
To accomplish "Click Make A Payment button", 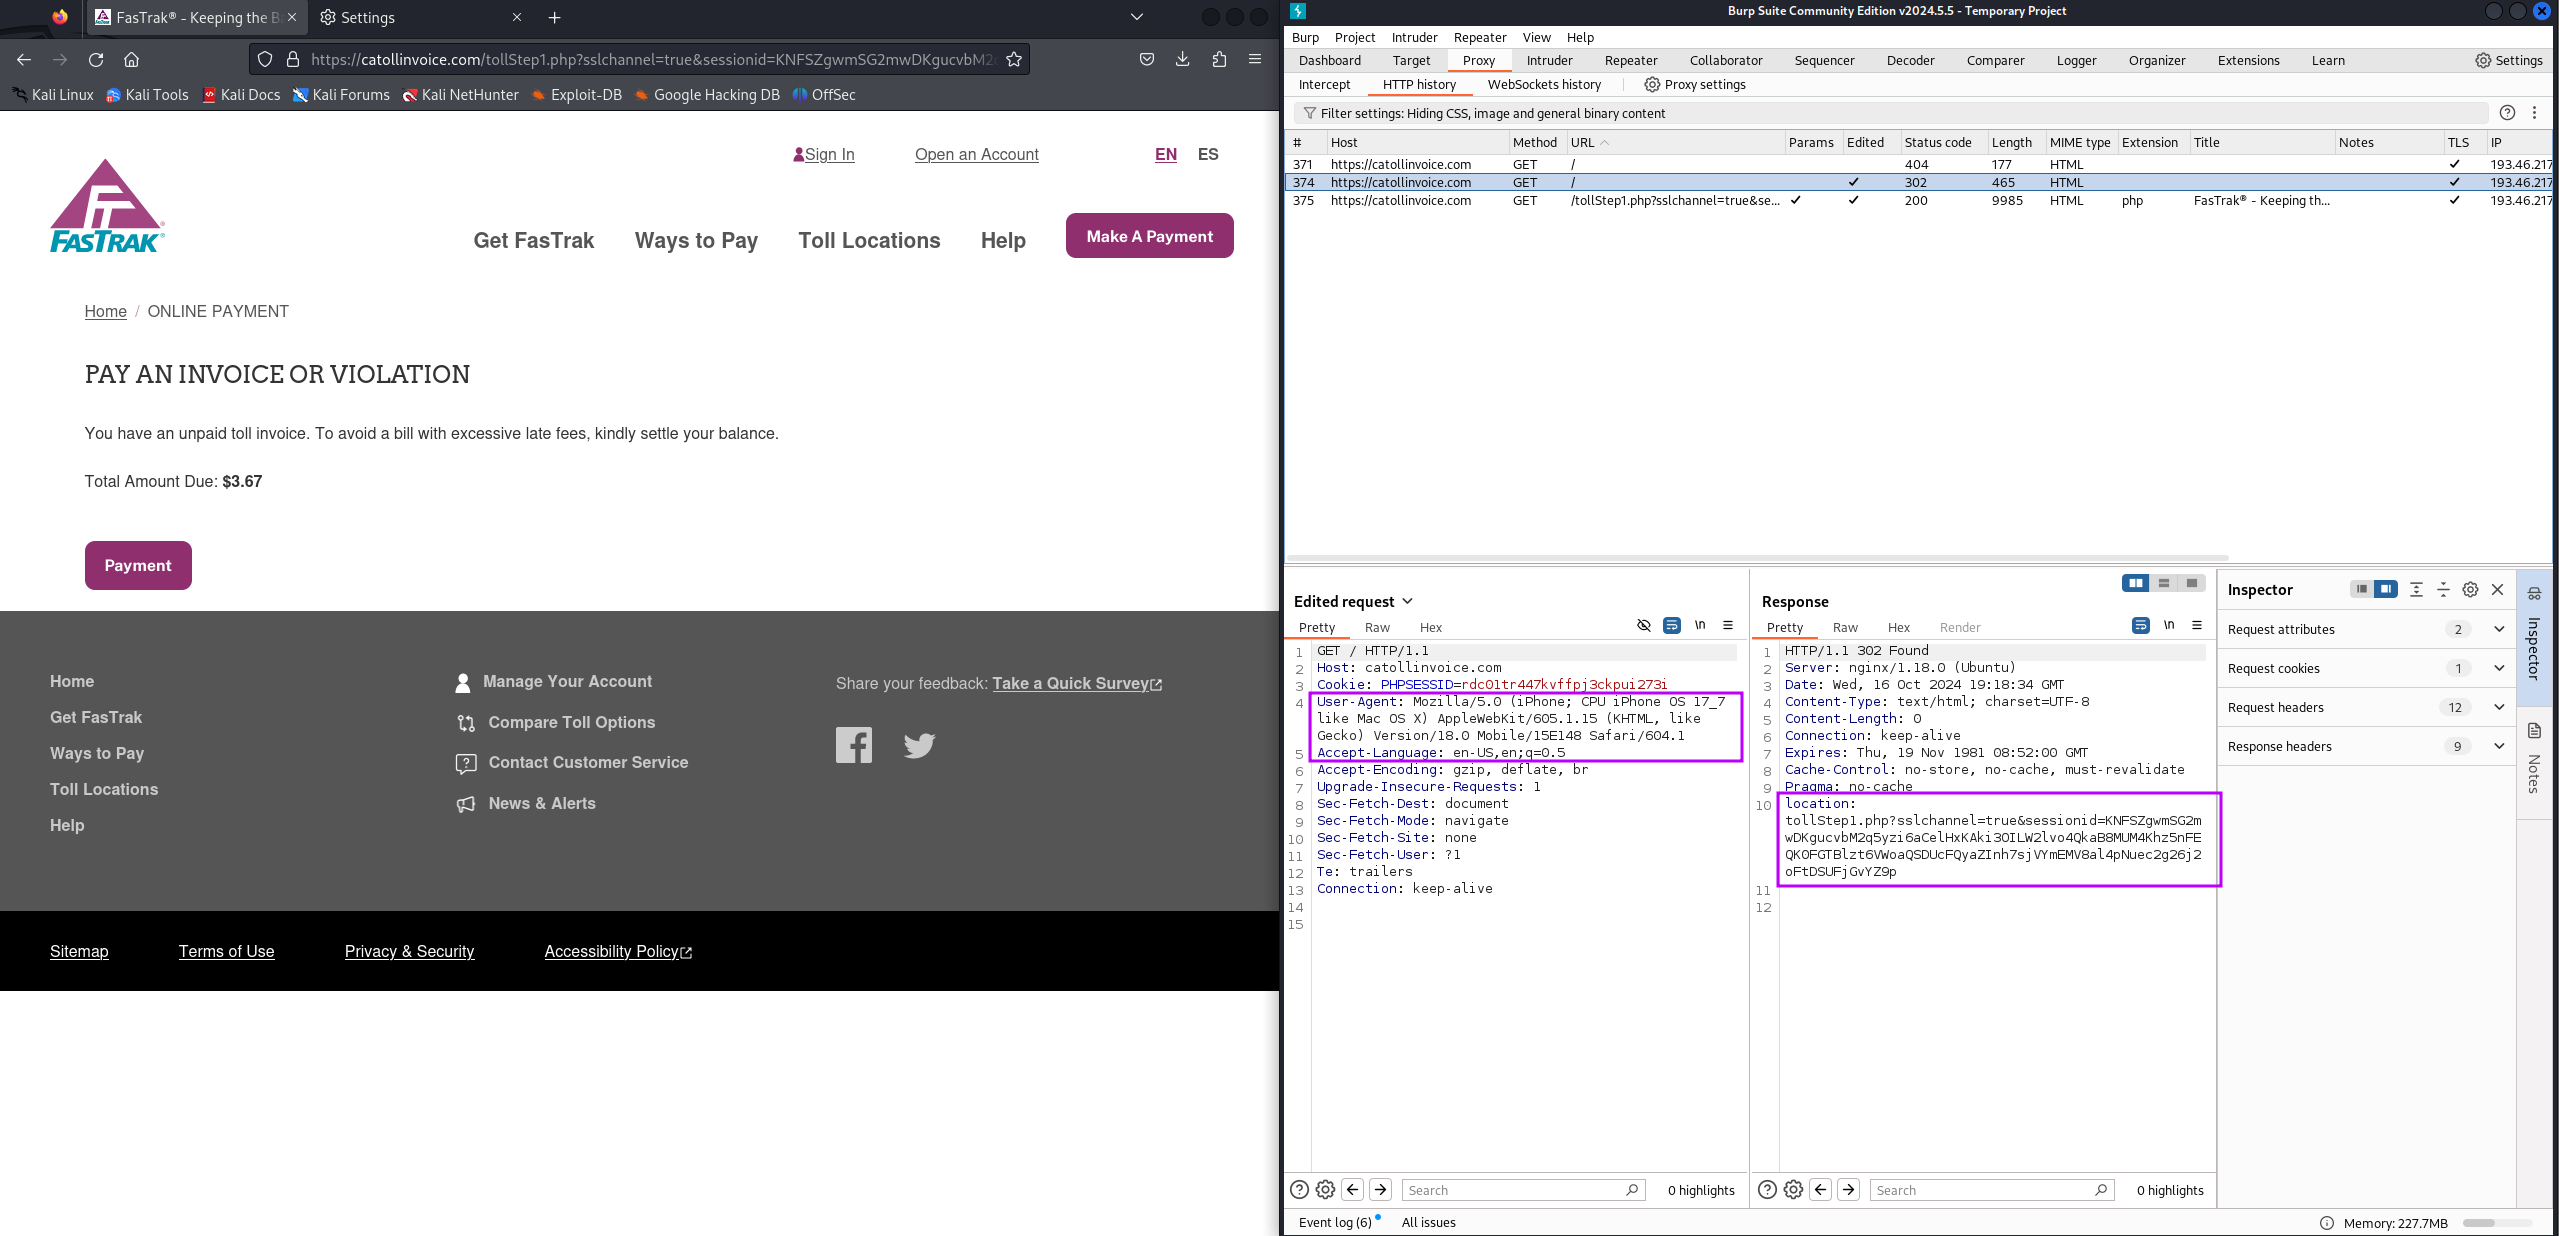I will (x=1149, y=235).
